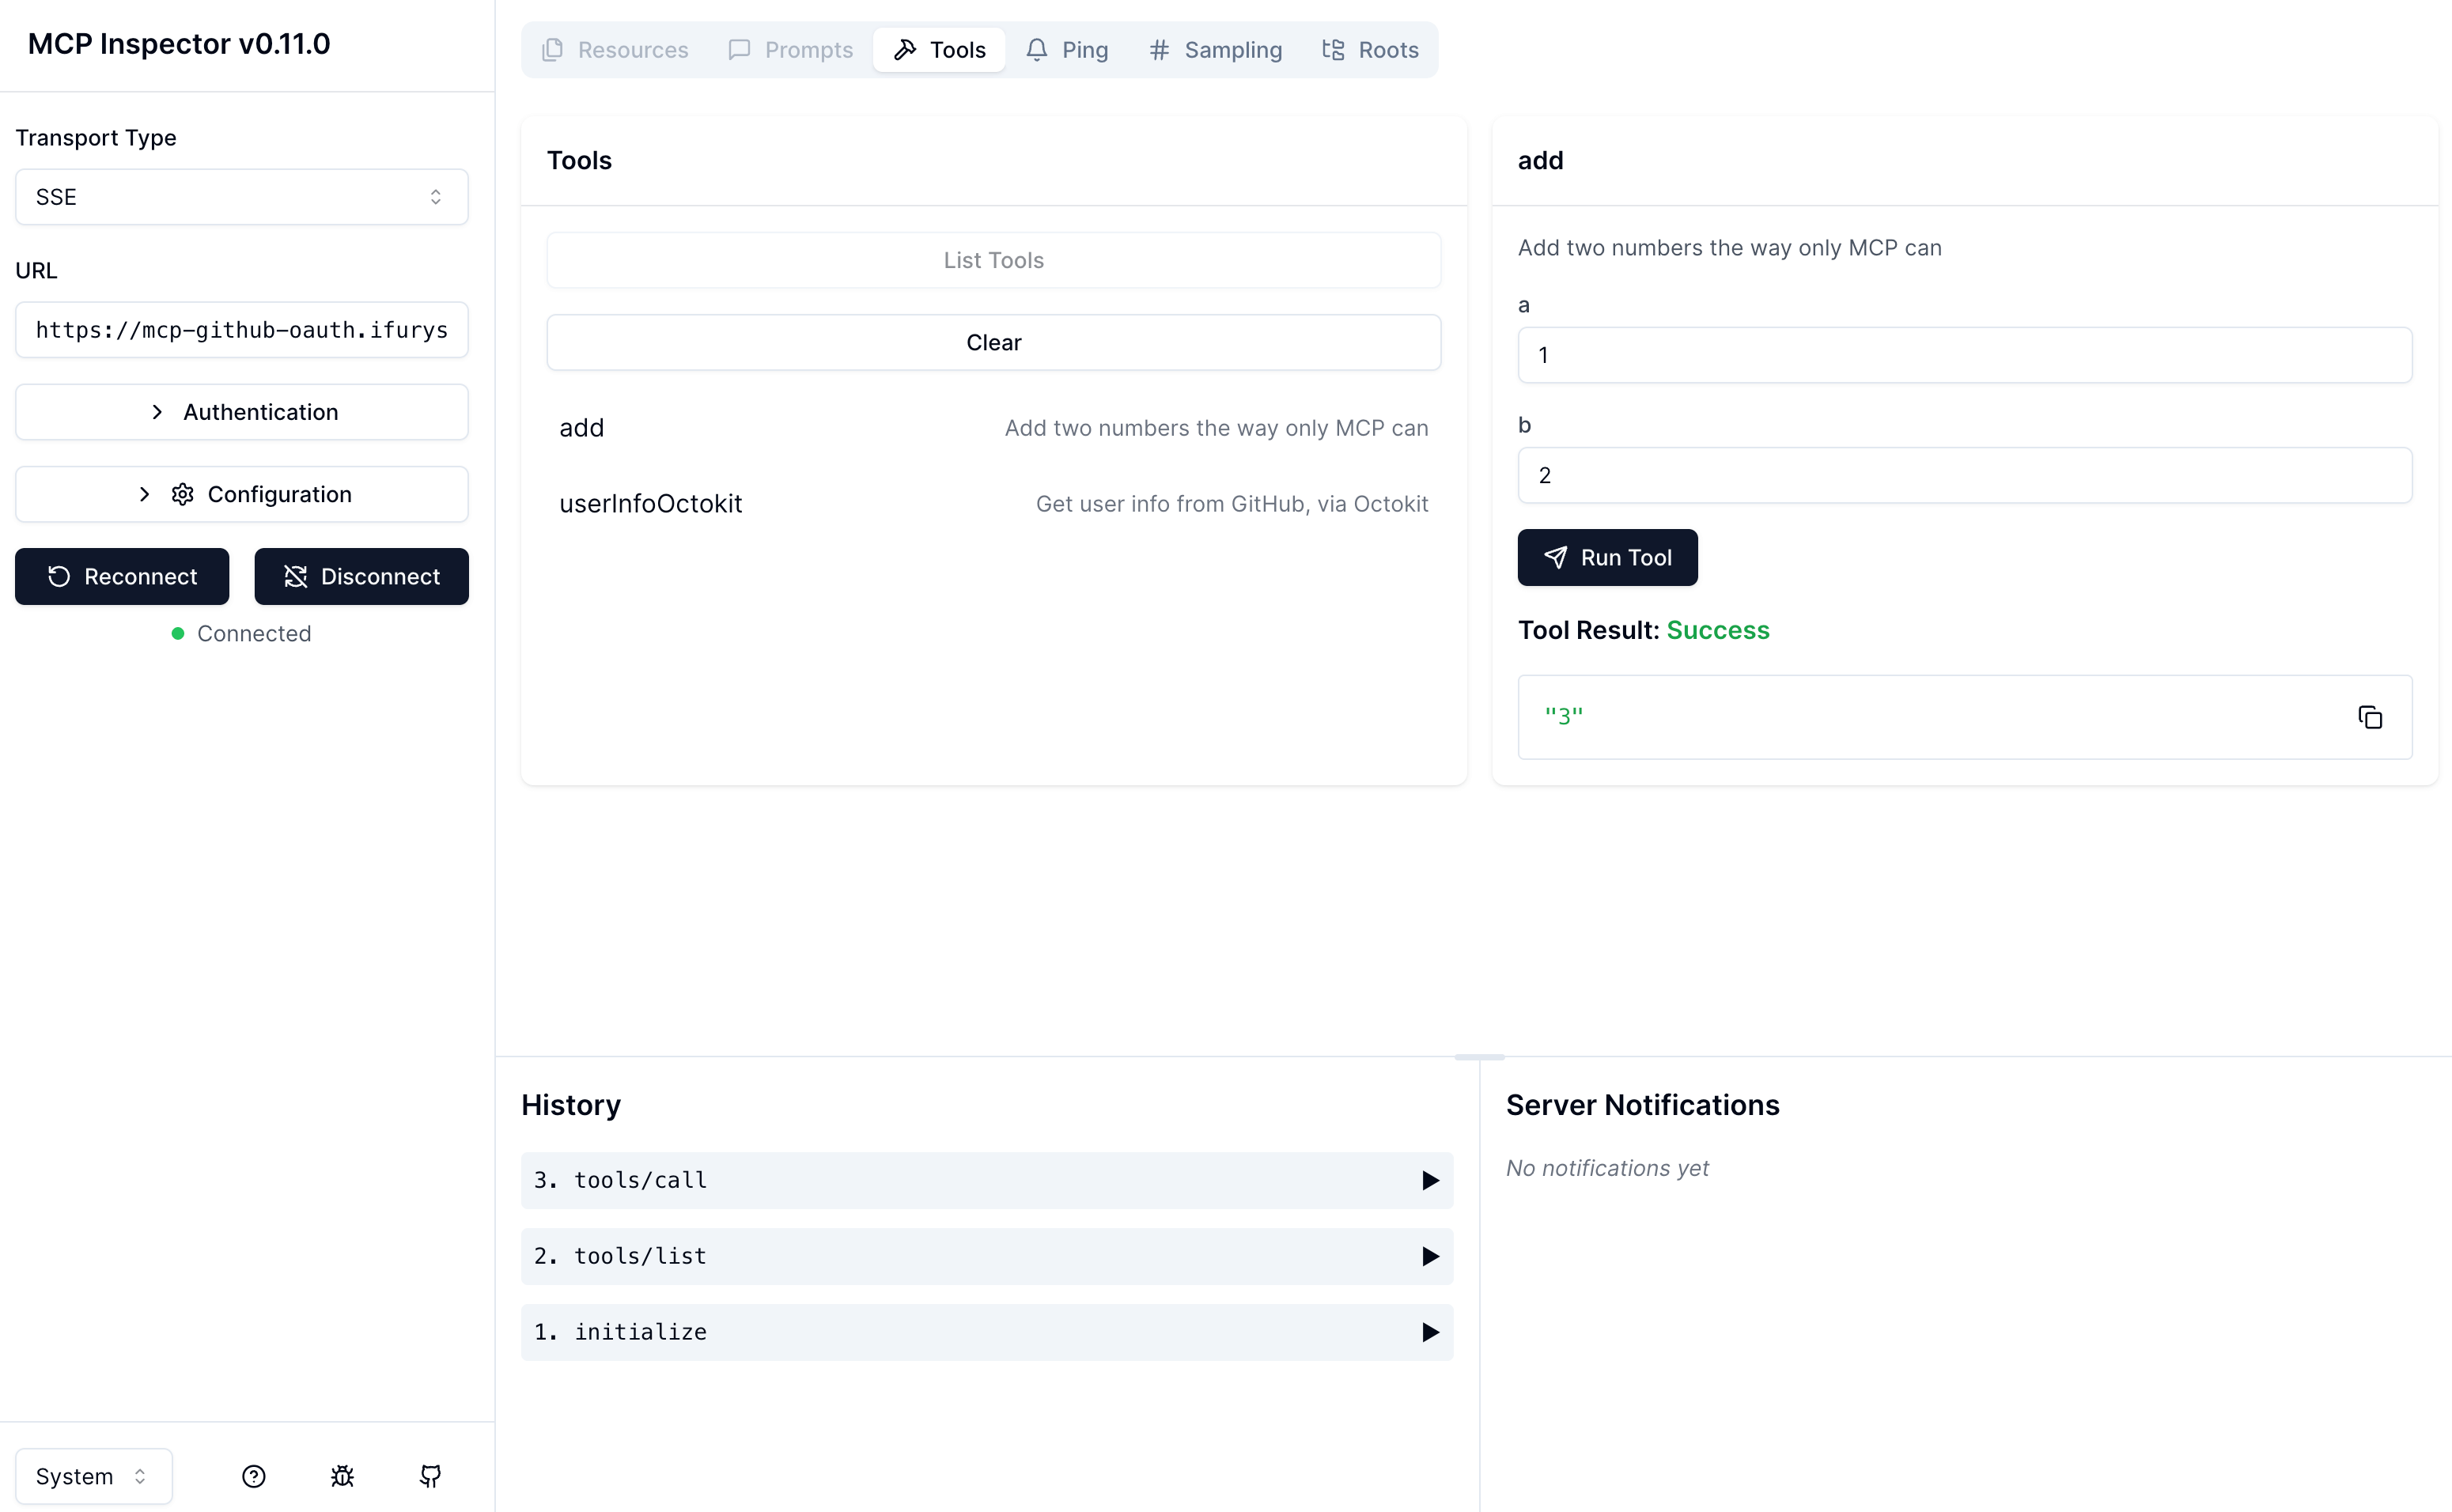Click the 'Tool Result: Success' status text

click(1643, 630)
